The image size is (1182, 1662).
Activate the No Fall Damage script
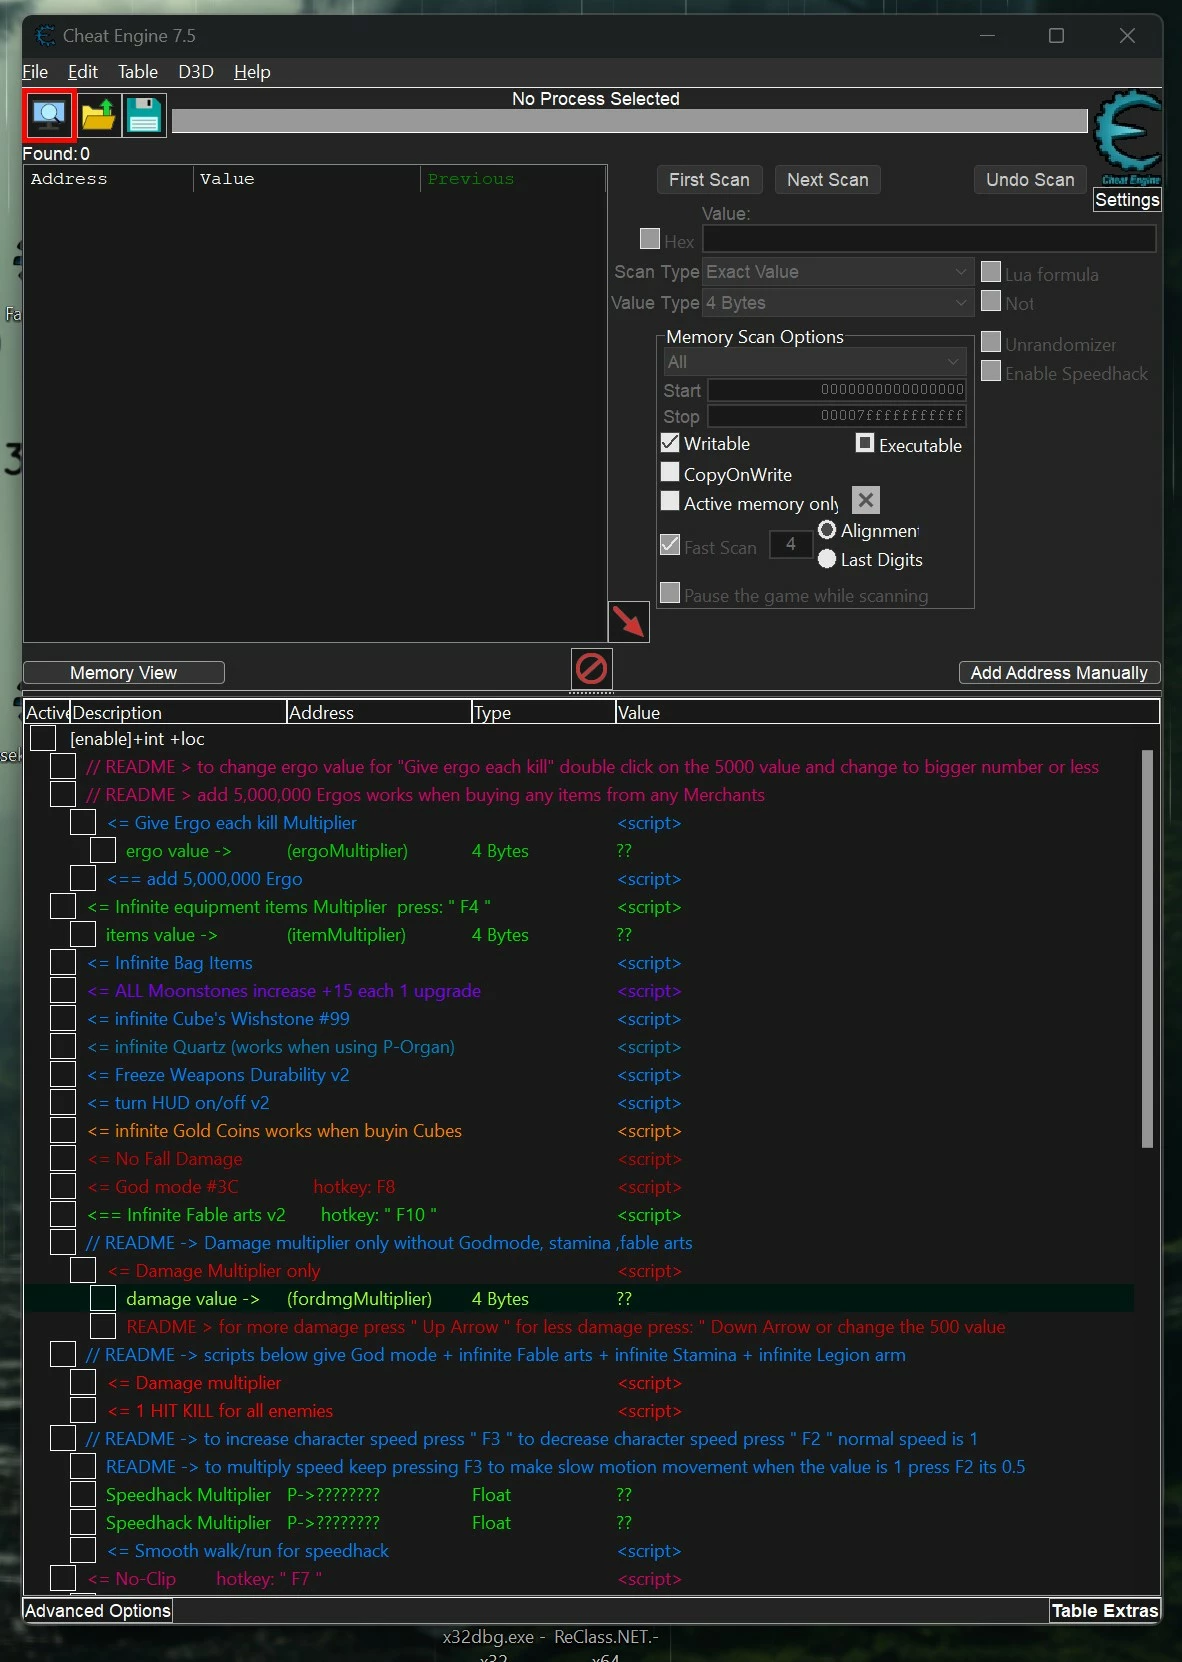point(63,1159)
